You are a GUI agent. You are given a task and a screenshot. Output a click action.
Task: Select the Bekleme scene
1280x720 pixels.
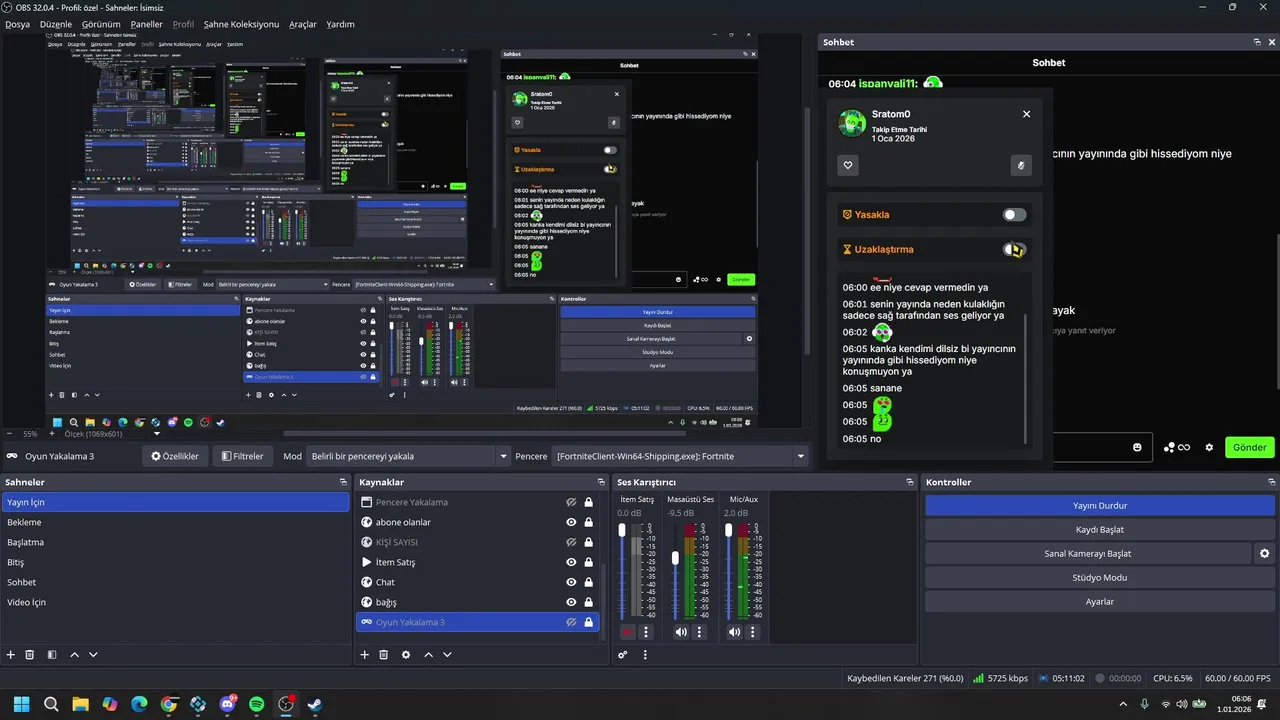(175, 522)
